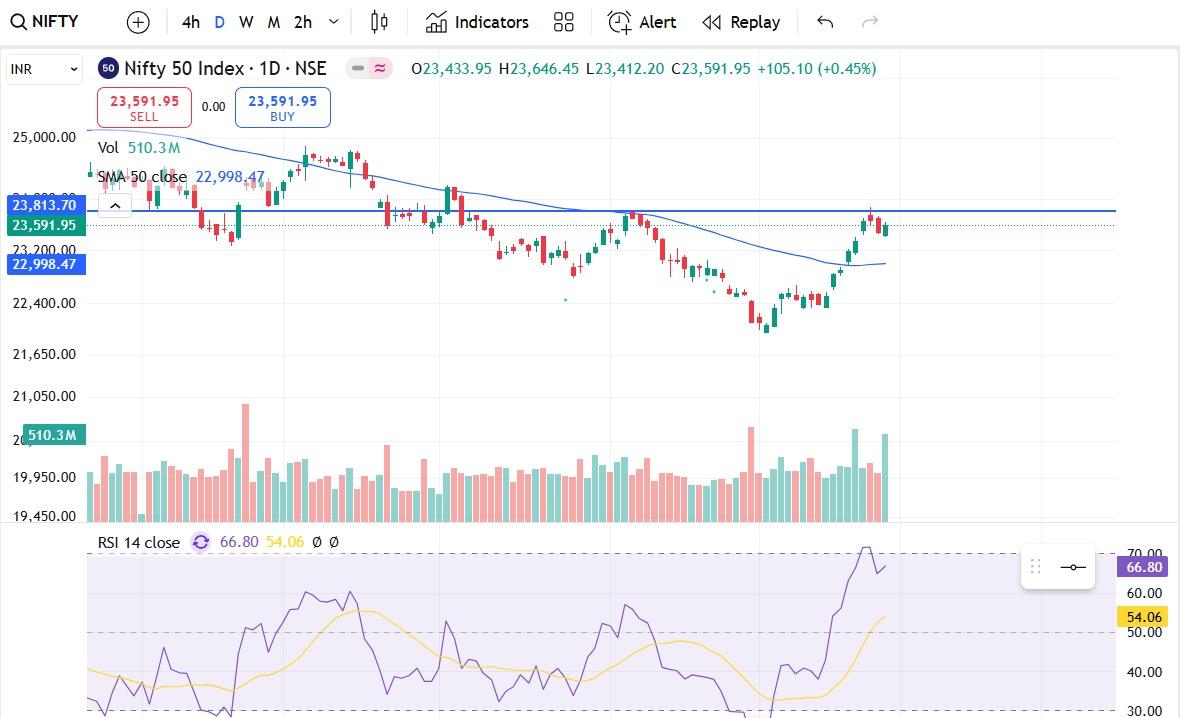Open the candlestick chart style selector
Viewport: 1180px width, 718px height.
click(x=379, y=23)
